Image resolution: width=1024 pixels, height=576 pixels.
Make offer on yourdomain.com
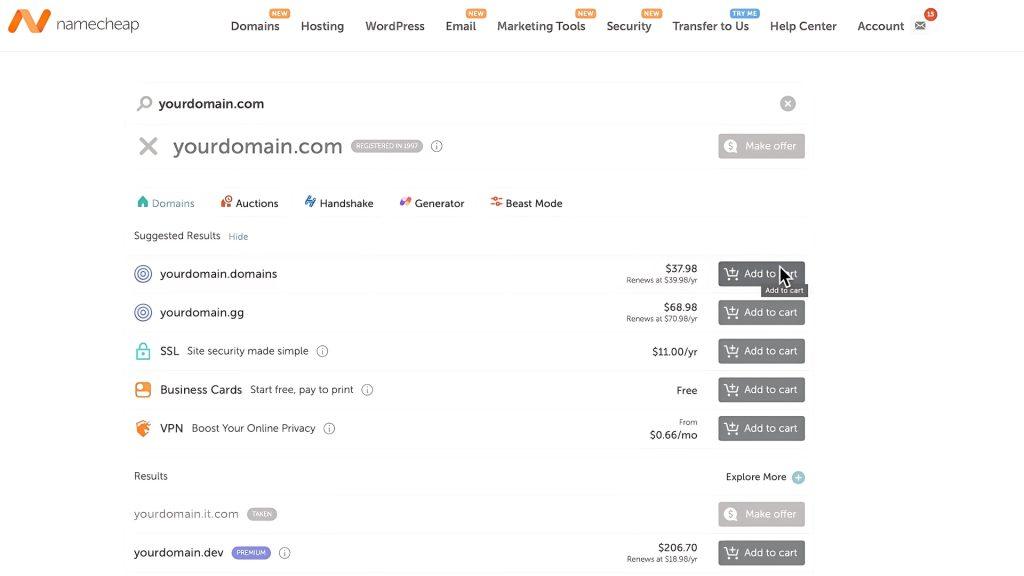[761, 146]
